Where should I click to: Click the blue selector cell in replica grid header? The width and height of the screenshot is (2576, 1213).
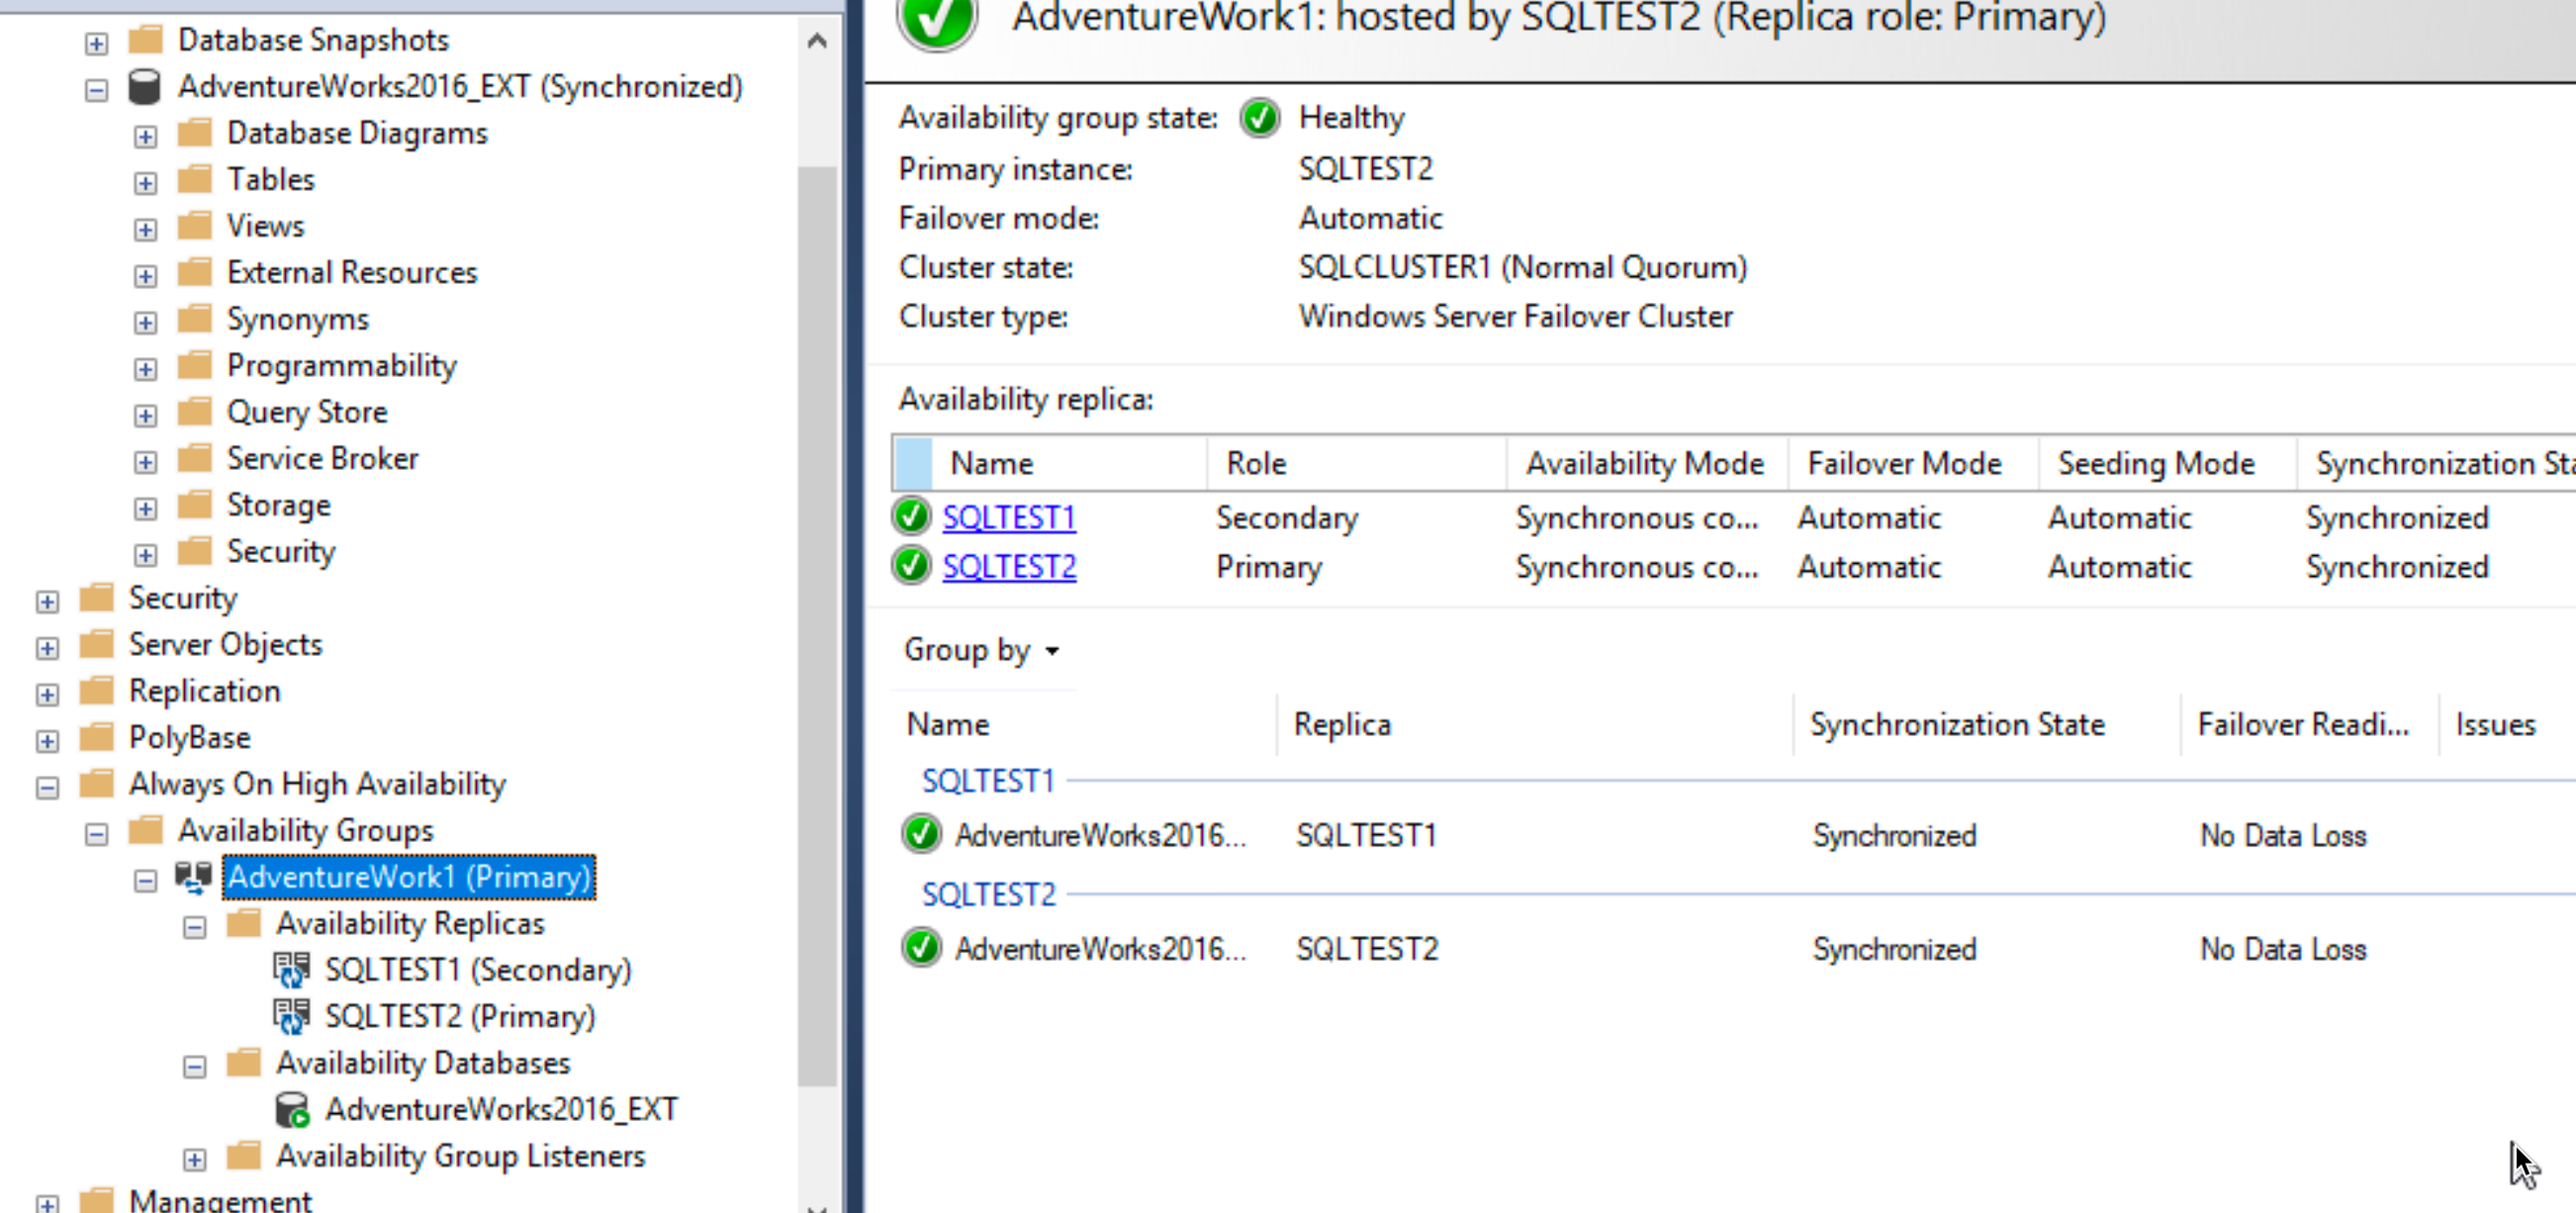tap(913, 463)
